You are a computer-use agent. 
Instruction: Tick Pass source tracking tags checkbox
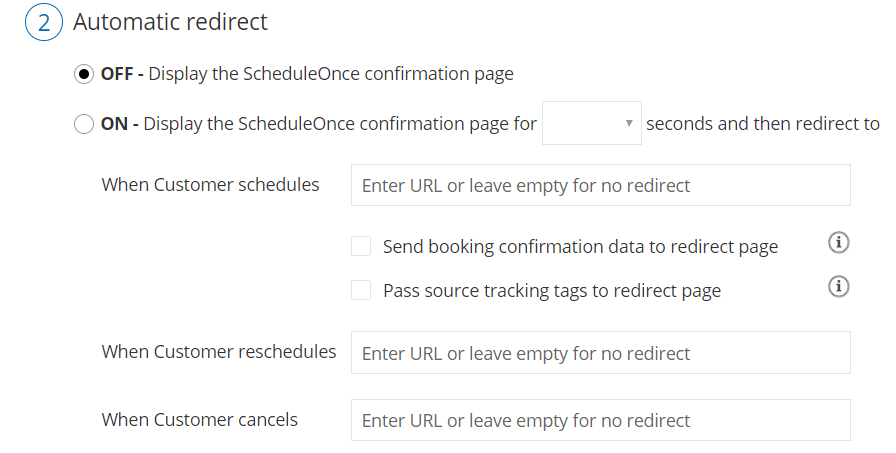point(361,290)
